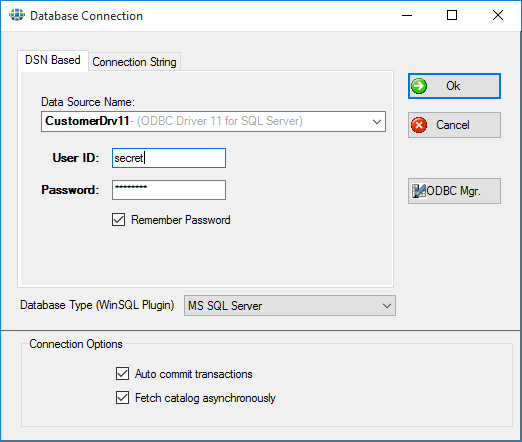Viewport: 522px width, 442px height.
Task: Click the WinSQL globe icon in title bar
Action: tap(17, 15)
